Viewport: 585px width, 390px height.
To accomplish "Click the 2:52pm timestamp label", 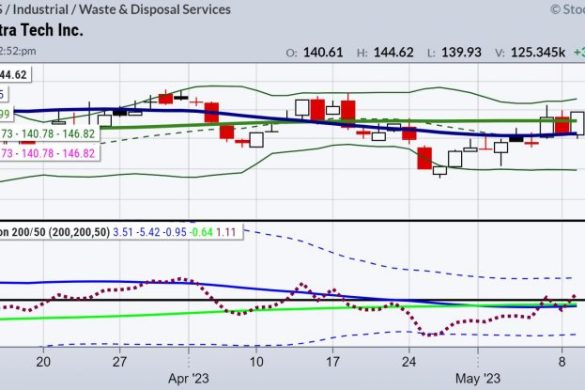I will (18, 51).
